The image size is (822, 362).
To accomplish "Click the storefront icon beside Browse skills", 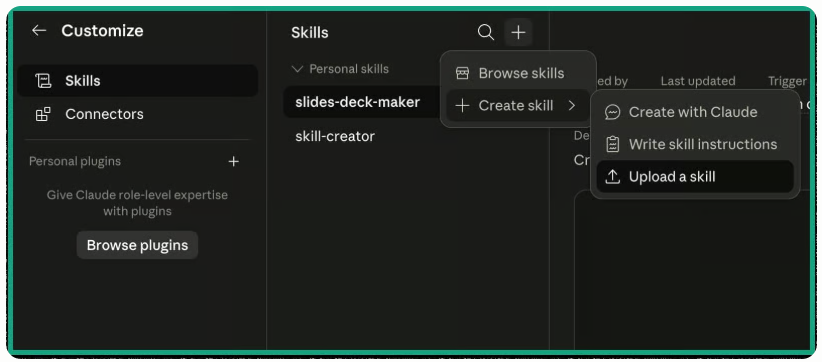I will point(462,73).
